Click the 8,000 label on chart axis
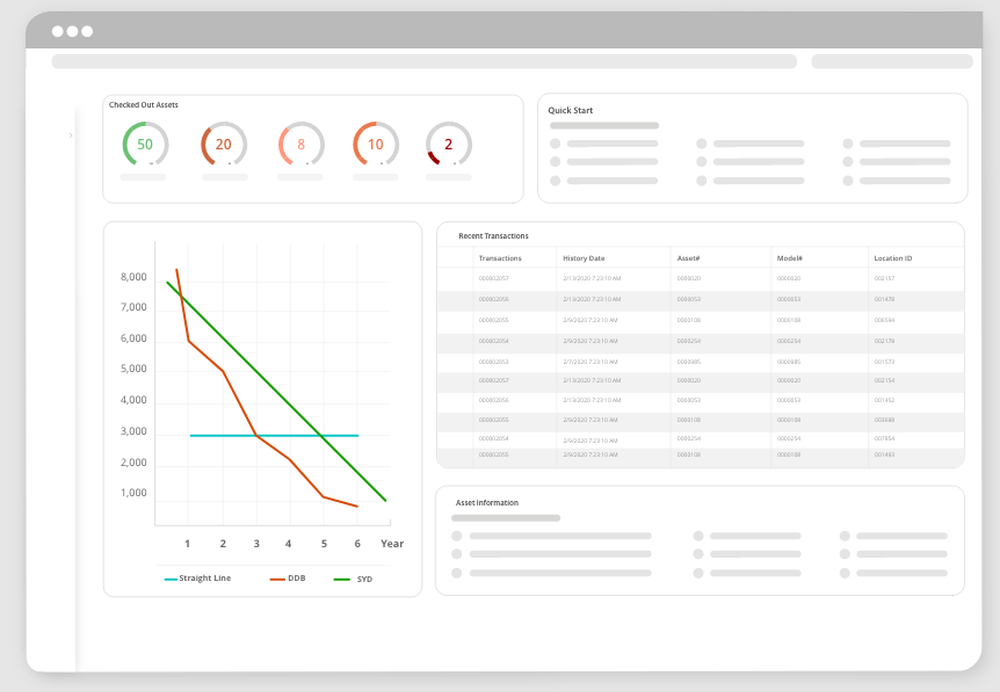 (133, 277)
